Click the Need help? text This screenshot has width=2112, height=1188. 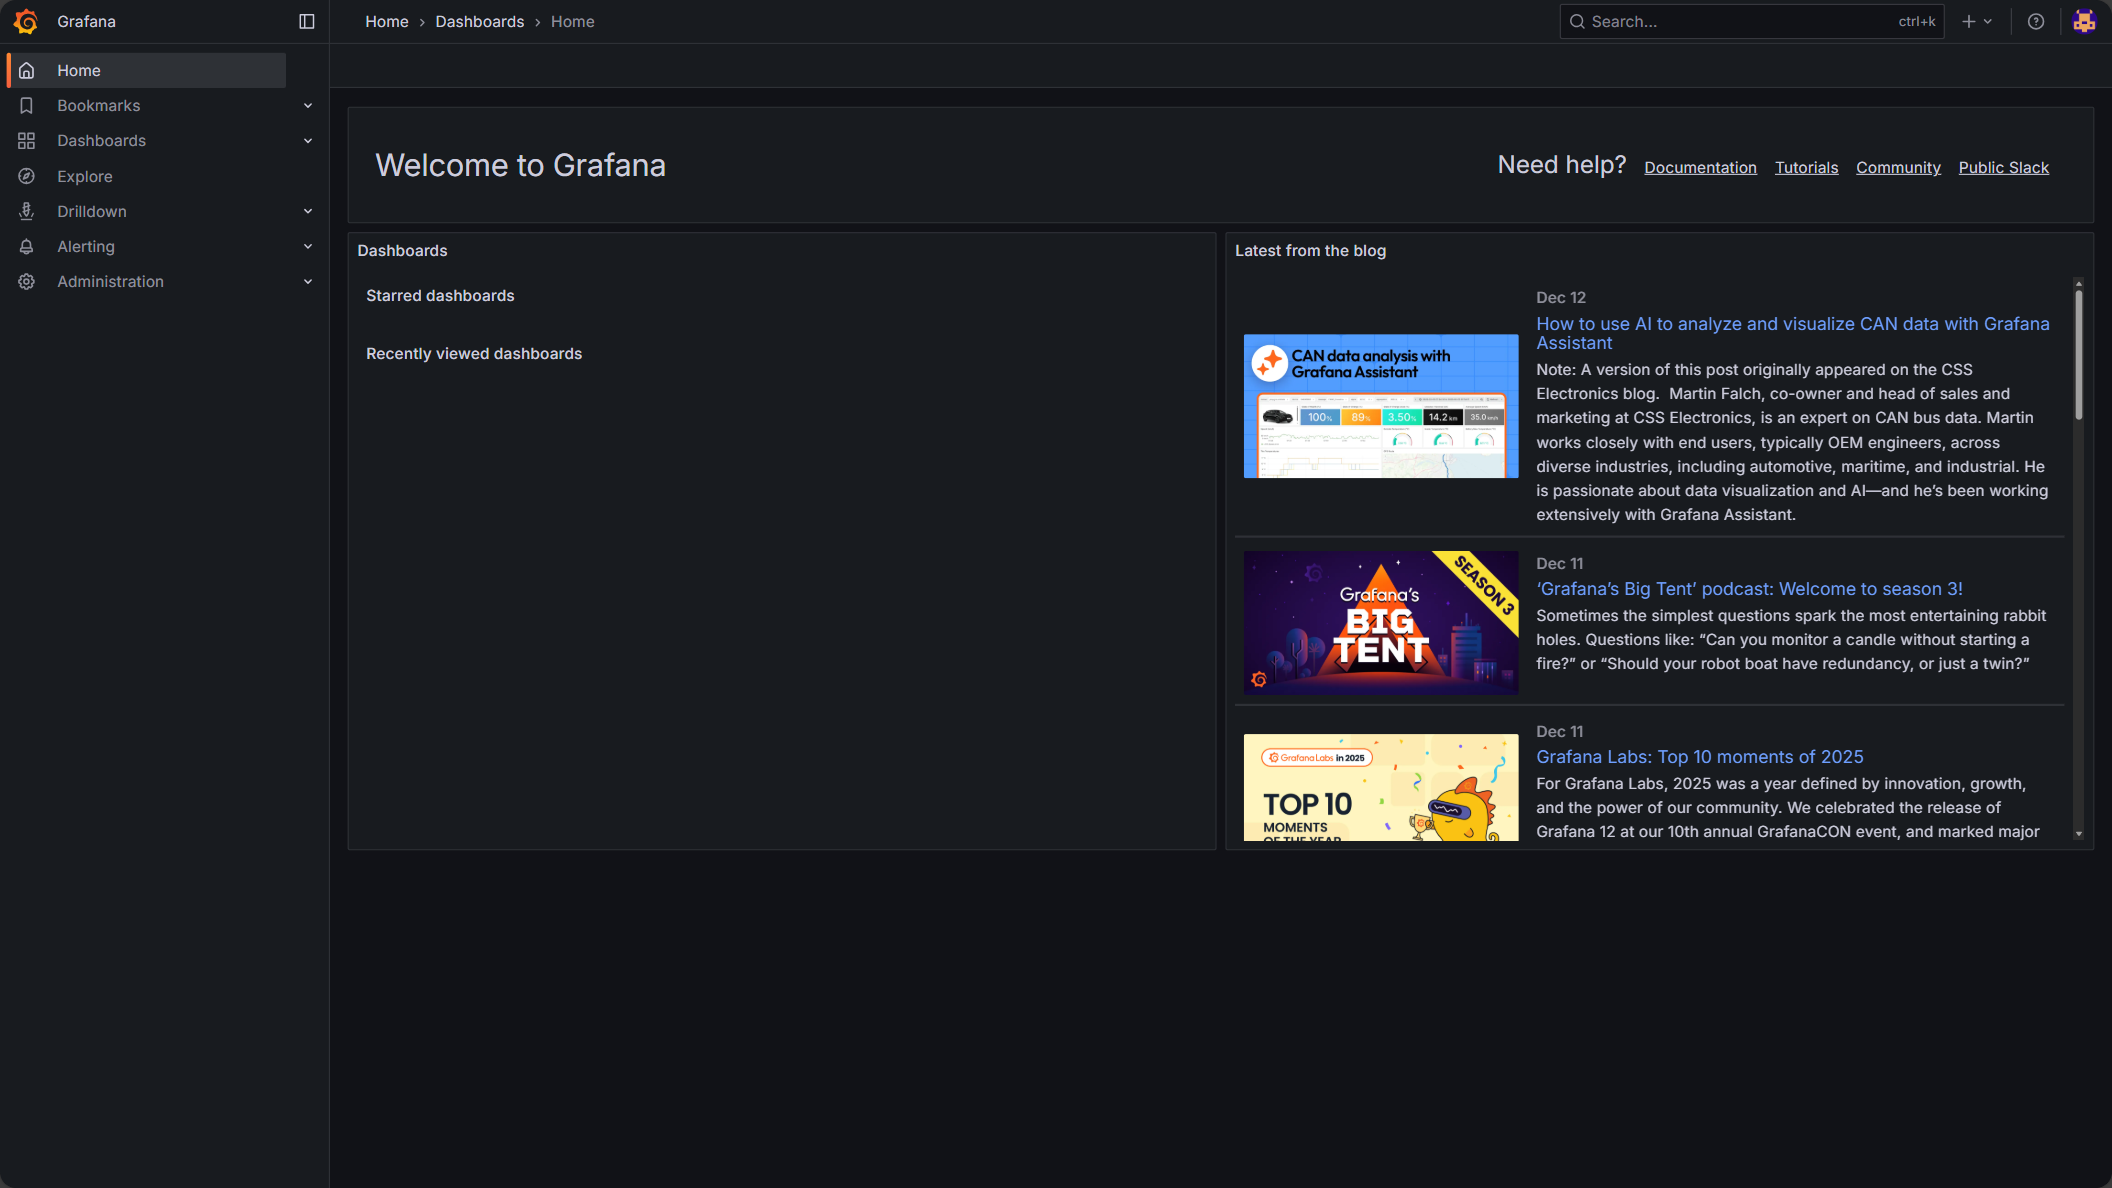click(x=1561, y=165)
